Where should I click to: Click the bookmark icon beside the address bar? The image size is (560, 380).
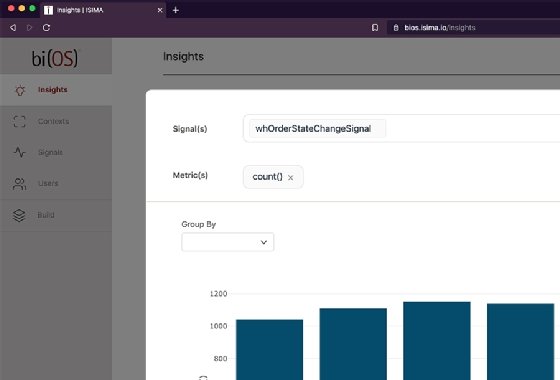tap(375, 28)
